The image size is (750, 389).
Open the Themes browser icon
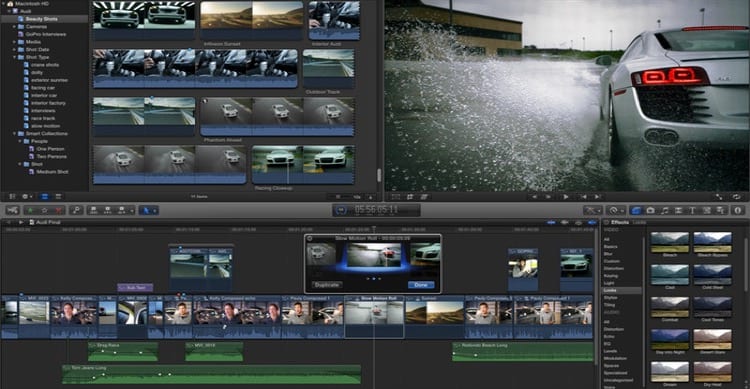720,210
